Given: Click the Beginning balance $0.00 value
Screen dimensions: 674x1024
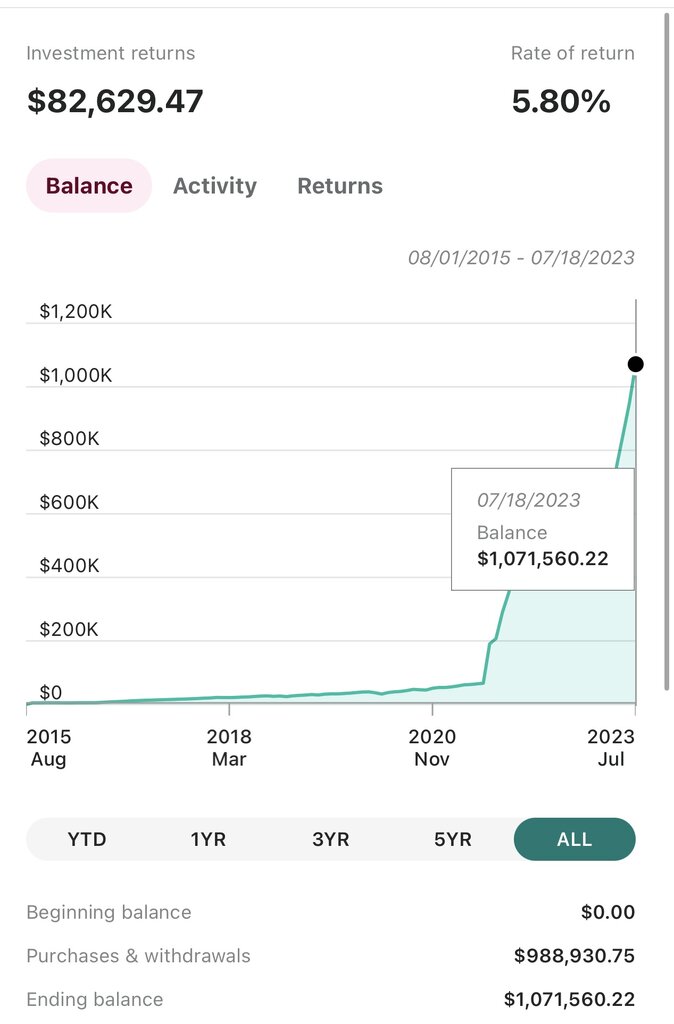Looking at the screenshot, I should (607, 912).
